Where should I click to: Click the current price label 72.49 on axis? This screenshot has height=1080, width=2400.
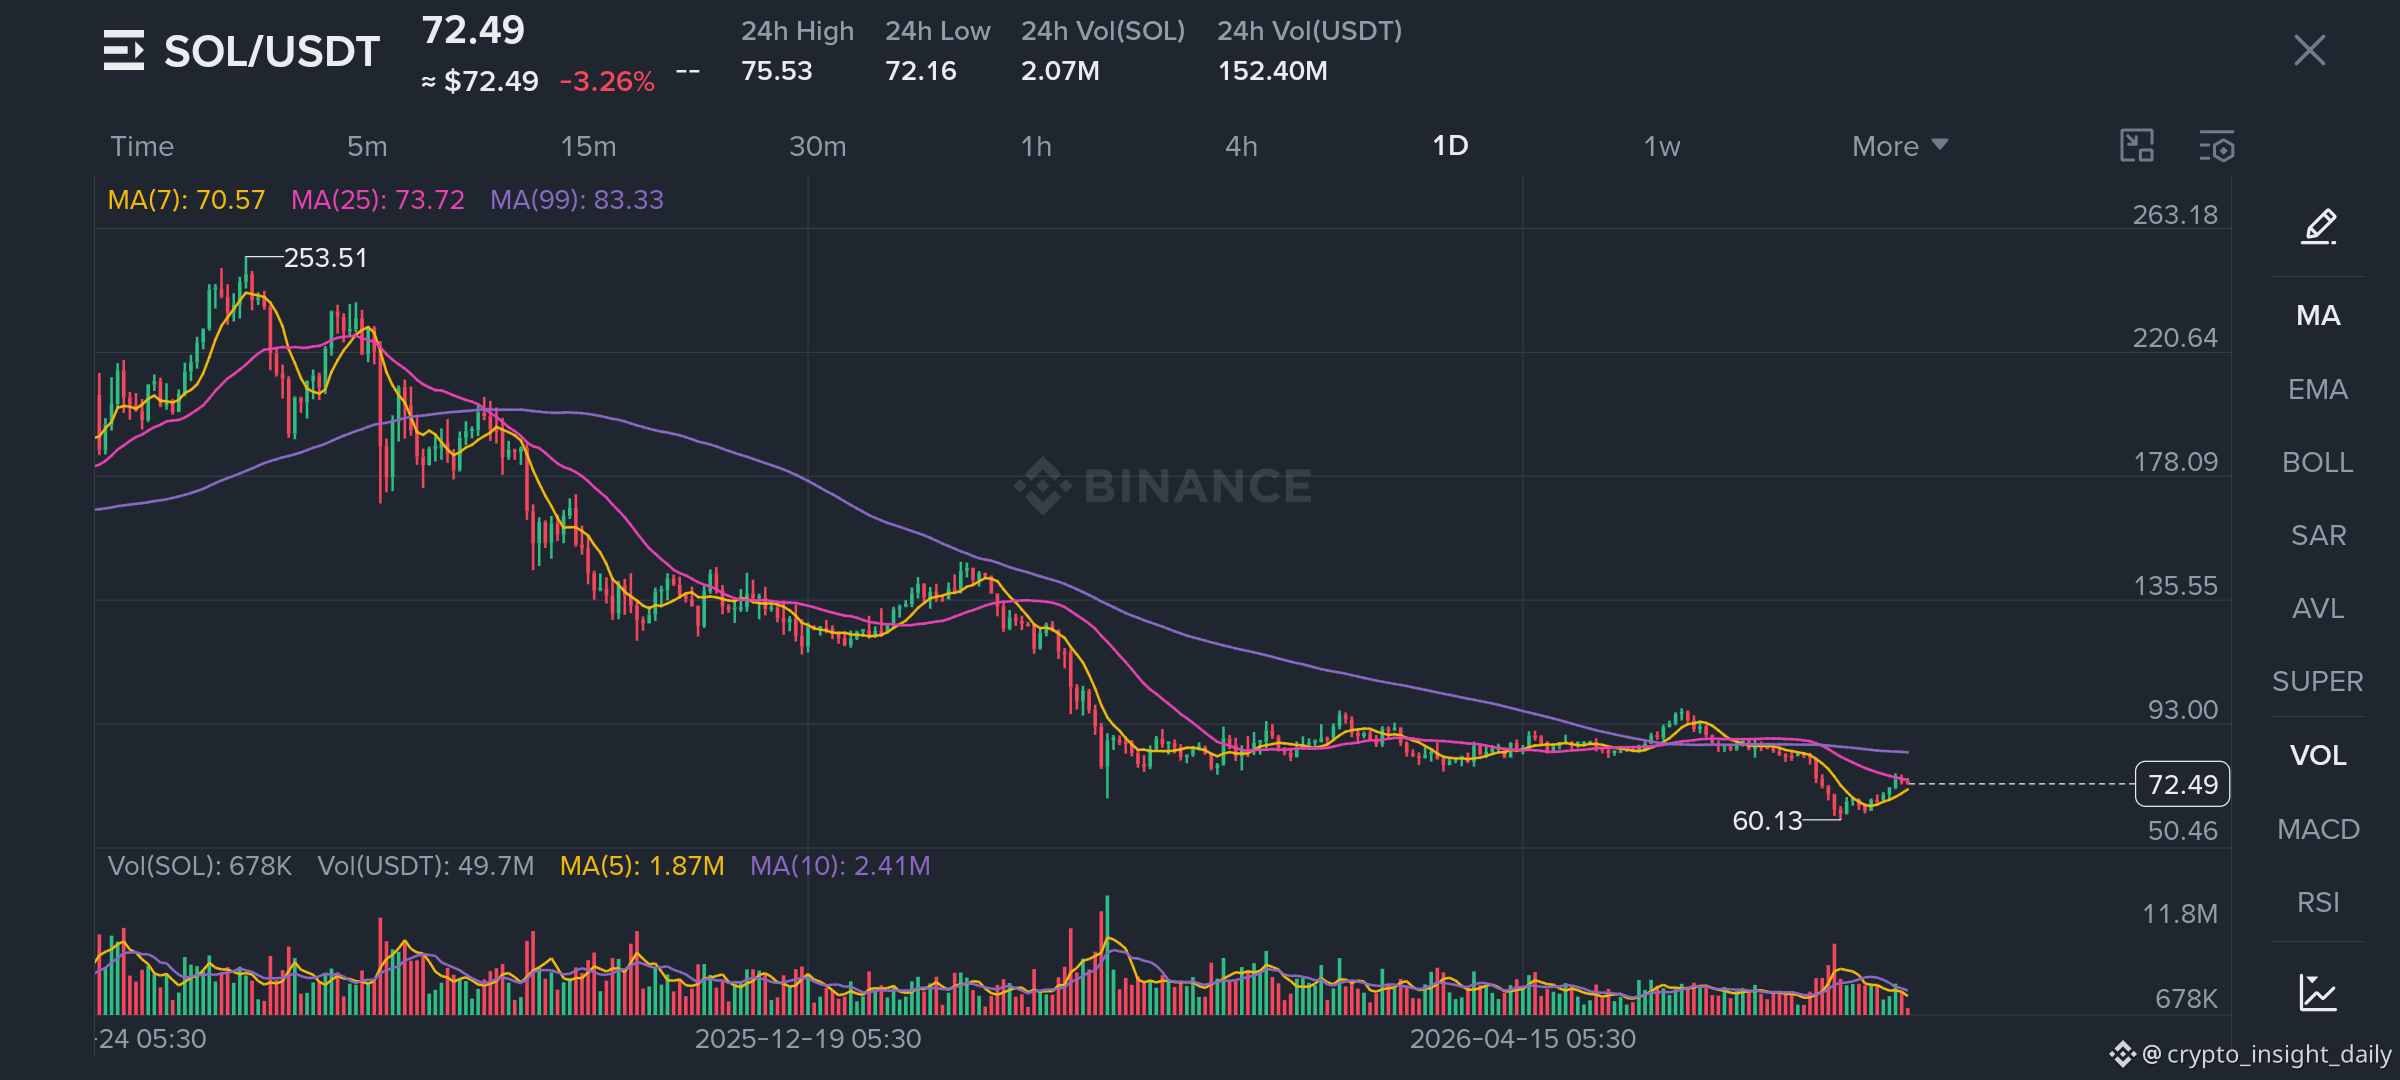(2182, 784)
